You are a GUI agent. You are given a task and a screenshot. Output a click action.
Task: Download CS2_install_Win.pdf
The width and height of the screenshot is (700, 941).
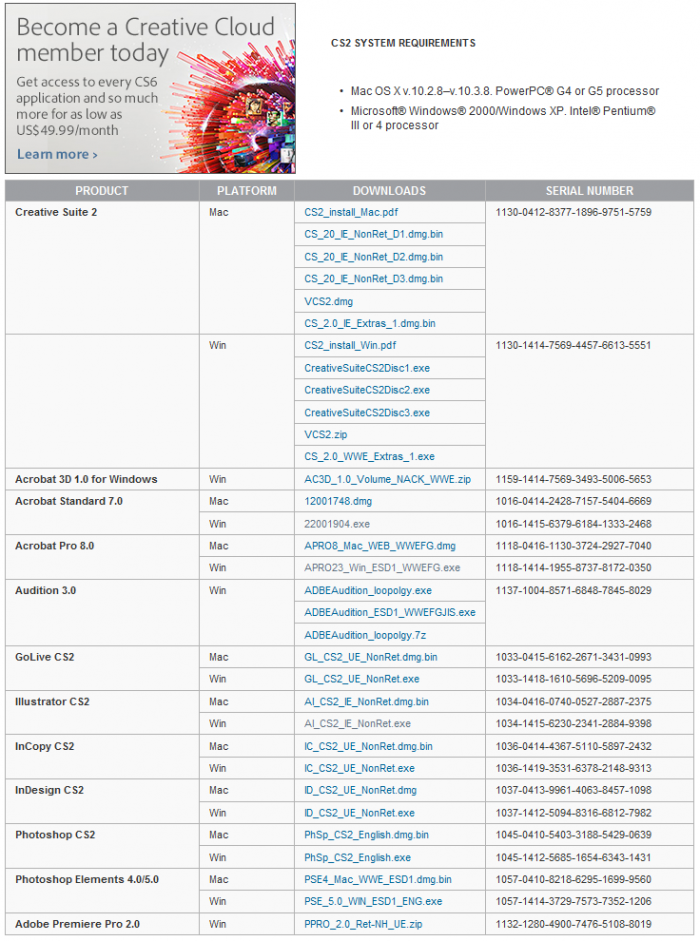click(x=350, y=345)
